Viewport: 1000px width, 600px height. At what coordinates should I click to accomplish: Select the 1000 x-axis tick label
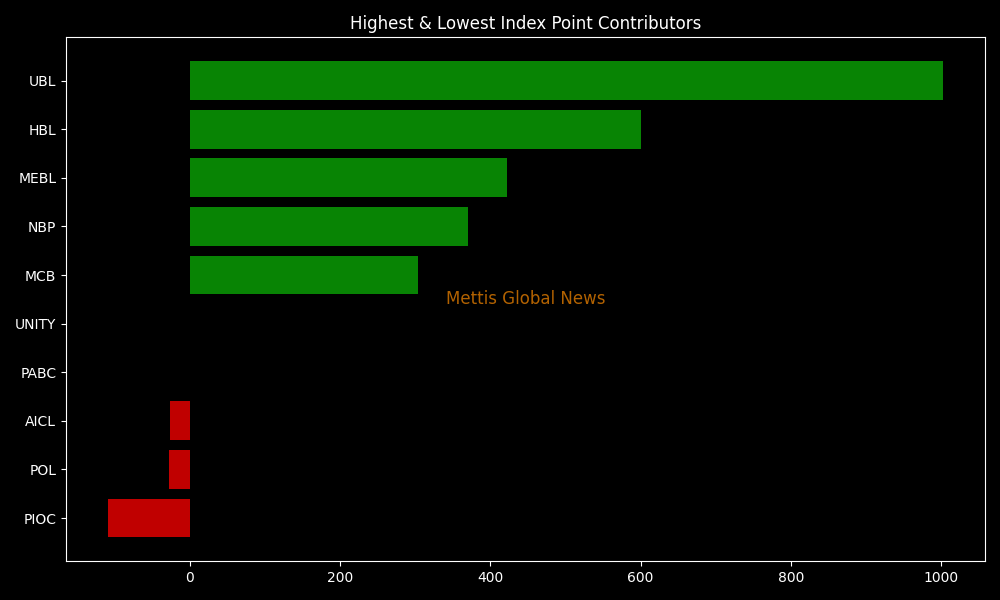click(941, 577)
